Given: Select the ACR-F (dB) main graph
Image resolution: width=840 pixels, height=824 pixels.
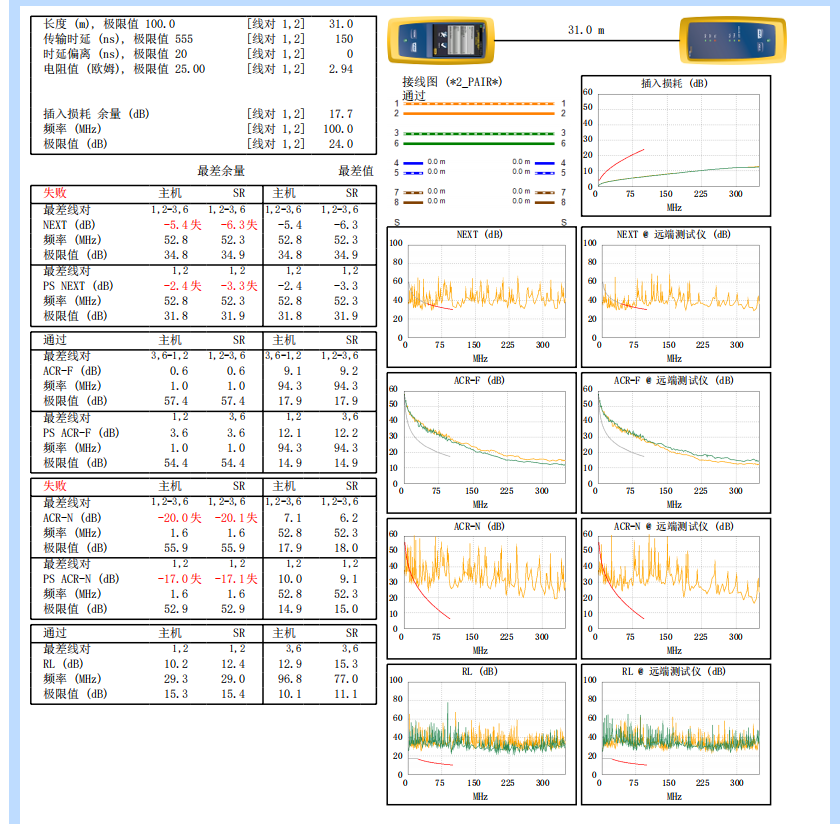Looking at the screenshot, I should click(481, 440).
